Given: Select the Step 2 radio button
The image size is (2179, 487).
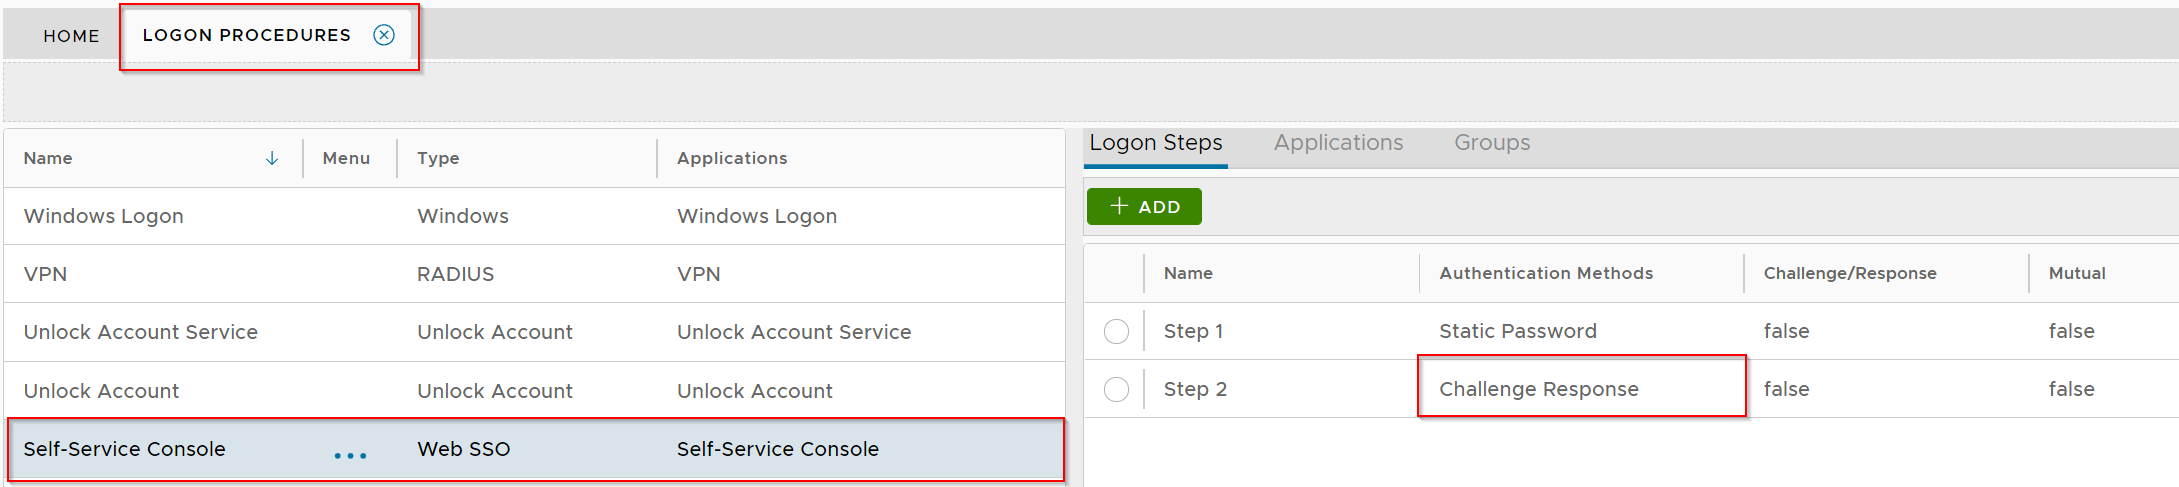Looking at the screenshot, I should pos(1116,389).
